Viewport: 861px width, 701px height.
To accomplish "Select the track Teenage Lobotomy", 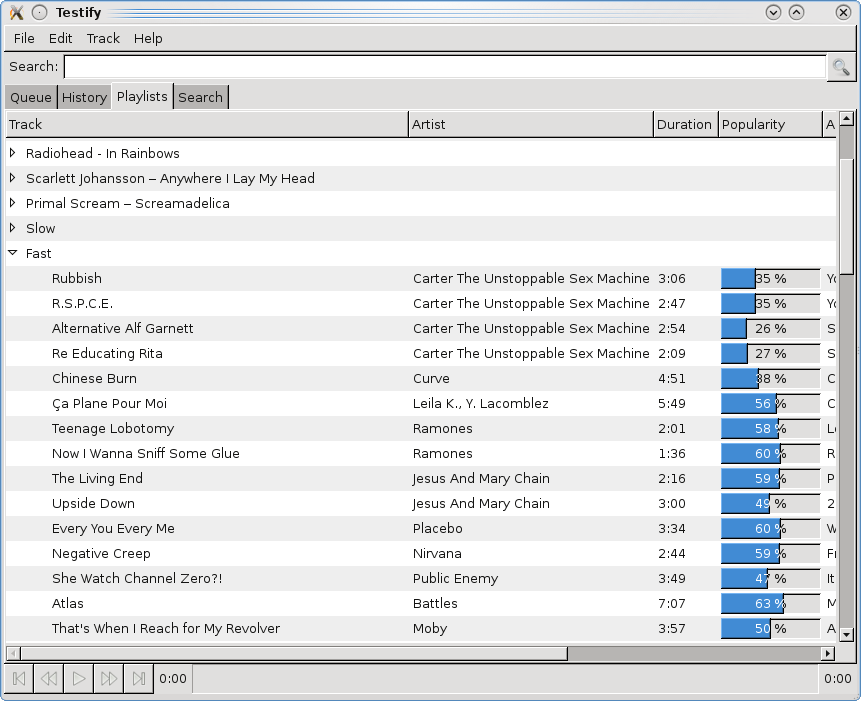I will 113,428.
